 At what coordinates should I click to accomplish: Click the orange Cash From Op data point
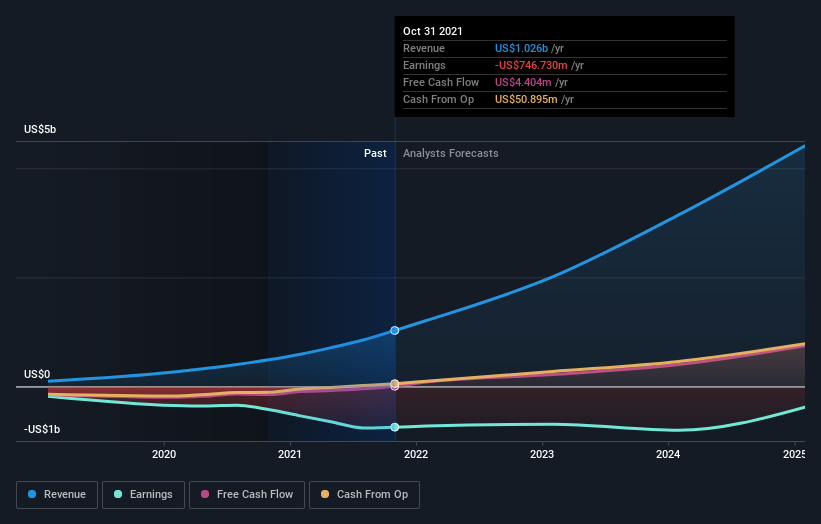pyautogui.click(x=395, y=384)
